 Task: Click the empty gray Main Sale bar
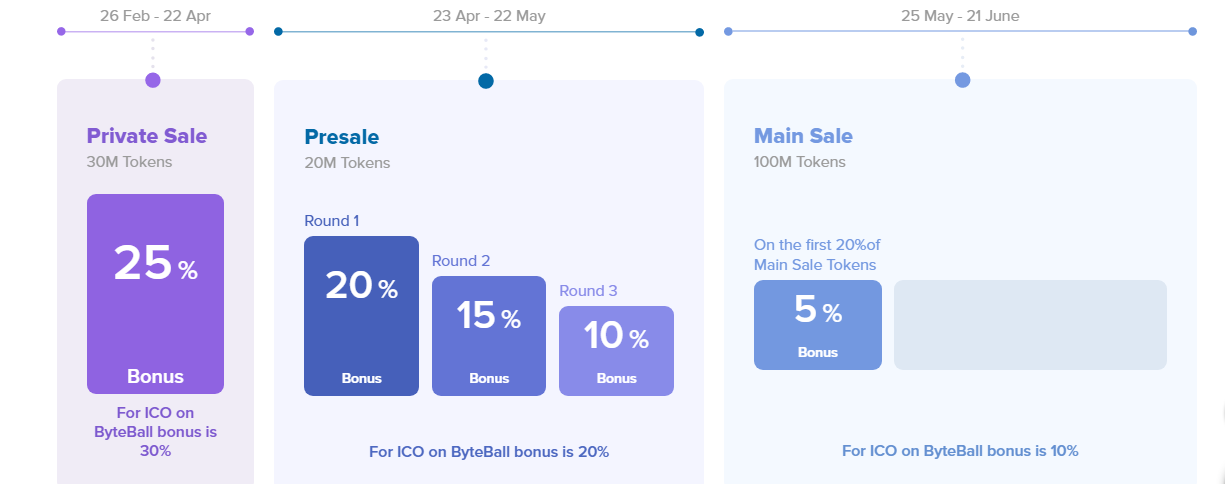pyautogui.click(x=1030, y=325)
